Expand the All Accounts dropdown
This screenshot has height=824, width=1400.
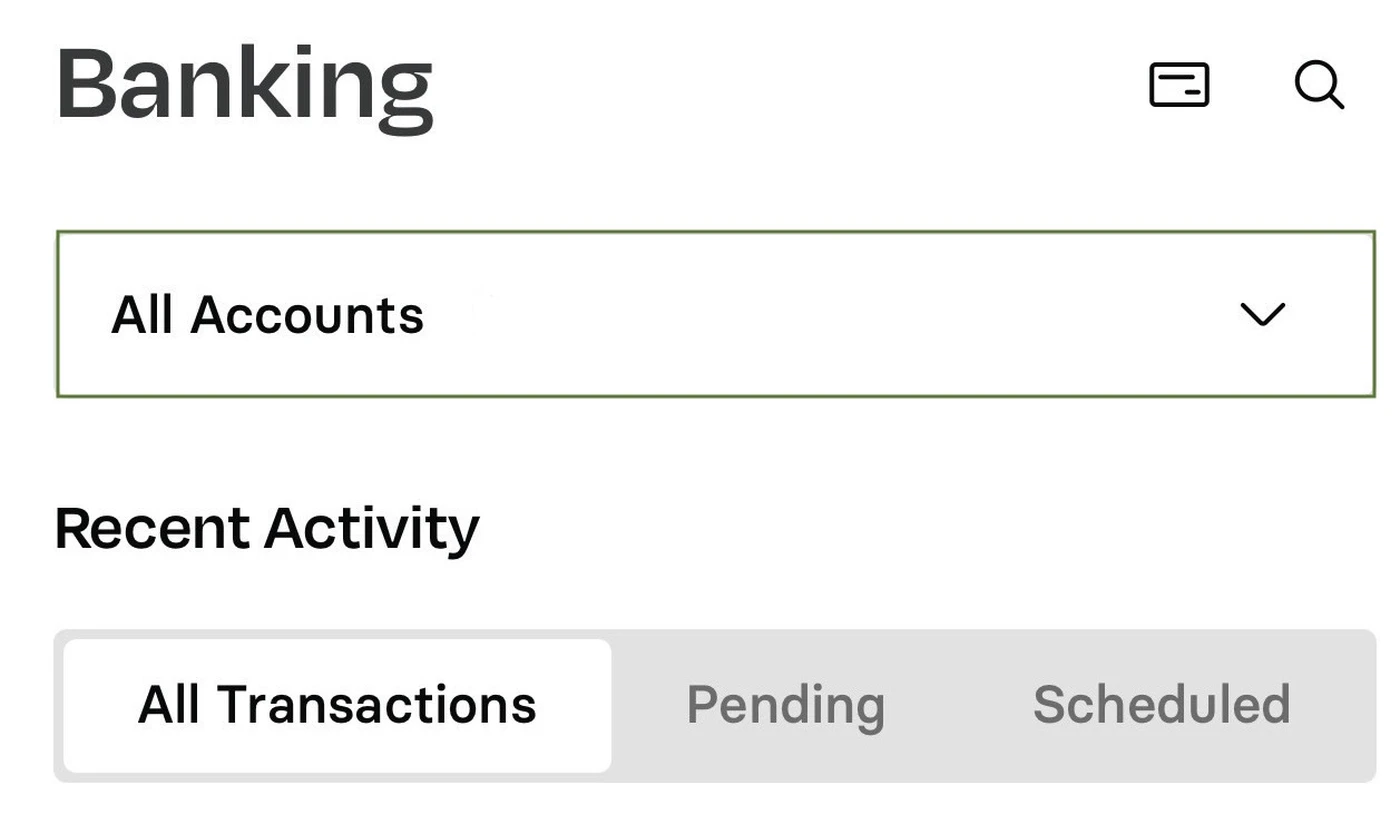click(716, 314)
